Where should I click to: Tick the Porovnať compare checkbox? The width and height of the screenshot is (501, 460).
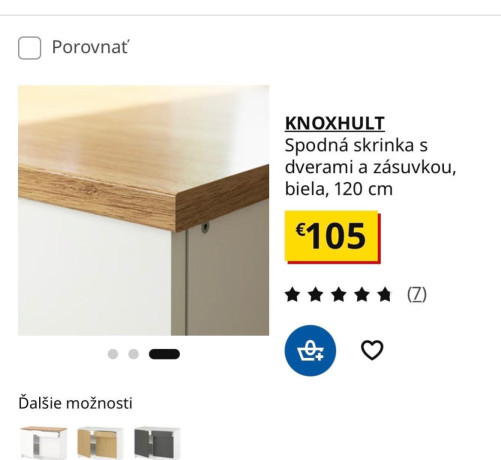coord(30,48)
